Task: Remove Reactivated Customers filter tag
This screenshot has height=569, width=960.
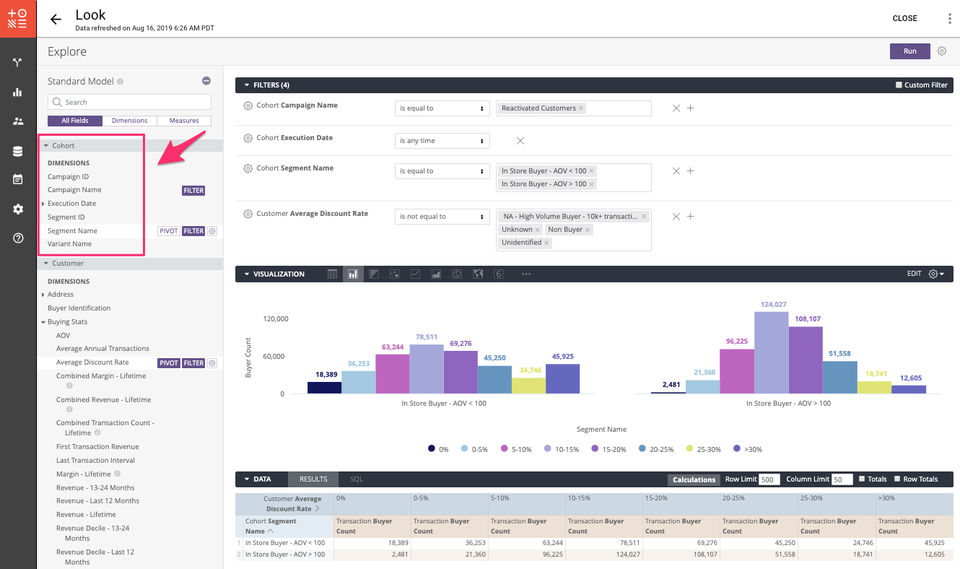Action: [581, 108]
